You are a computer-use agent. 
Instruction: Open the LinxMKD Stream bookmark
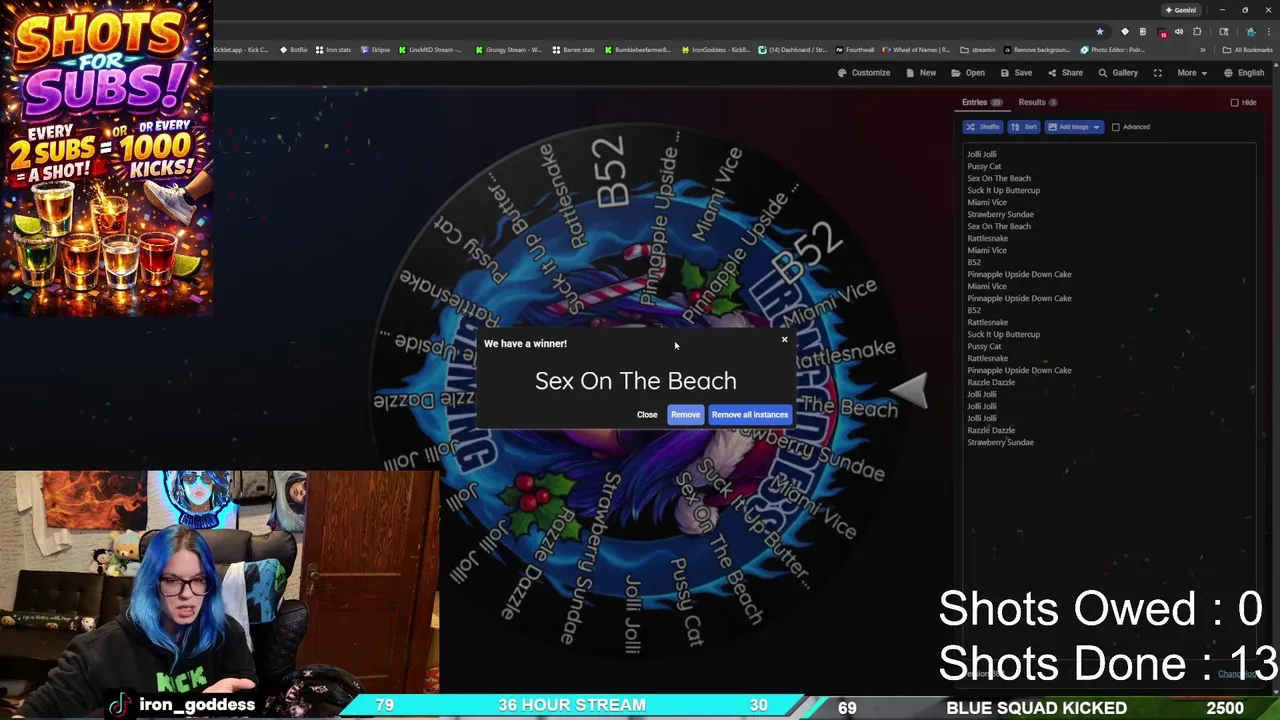click(431, 50)
